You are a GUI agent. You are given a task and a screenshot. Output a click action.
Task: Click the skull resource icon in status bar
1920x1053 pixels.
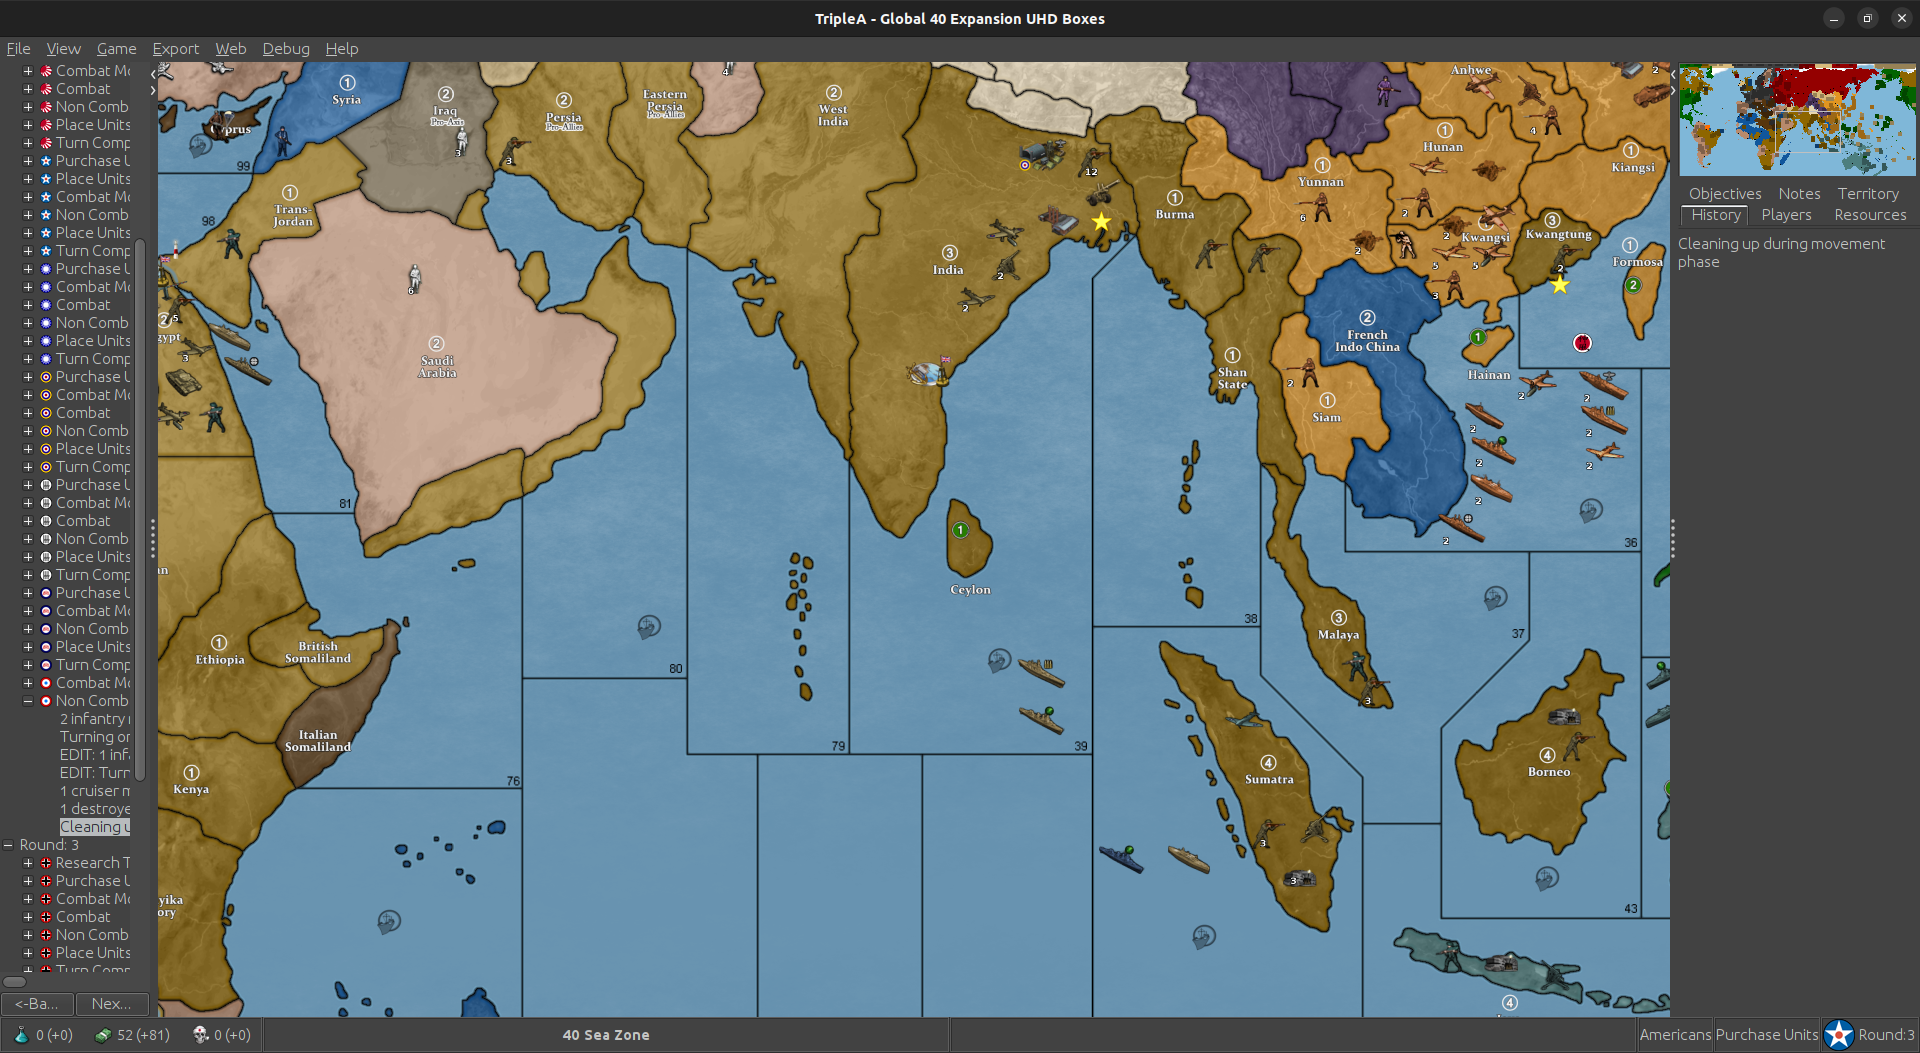click(x=200, y=1034)
